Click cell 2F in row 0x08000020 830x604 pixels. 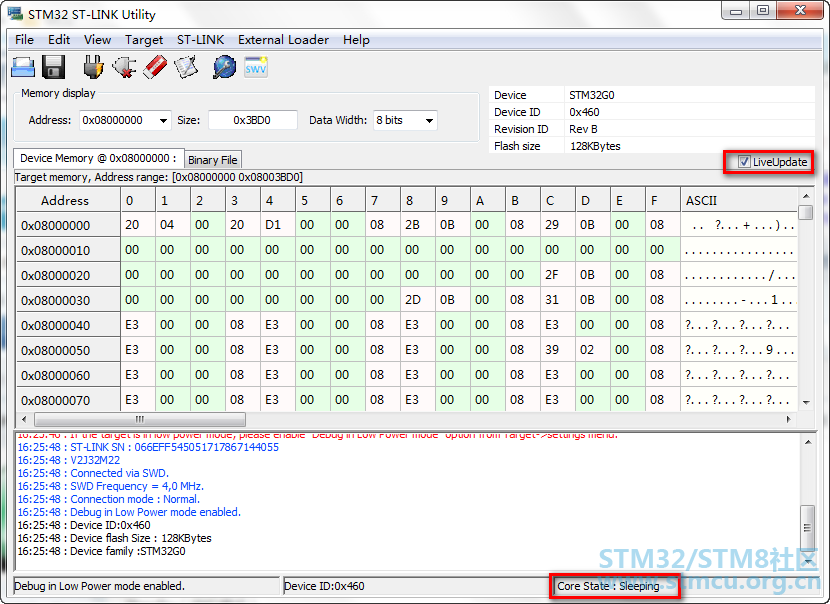(557, 275)
